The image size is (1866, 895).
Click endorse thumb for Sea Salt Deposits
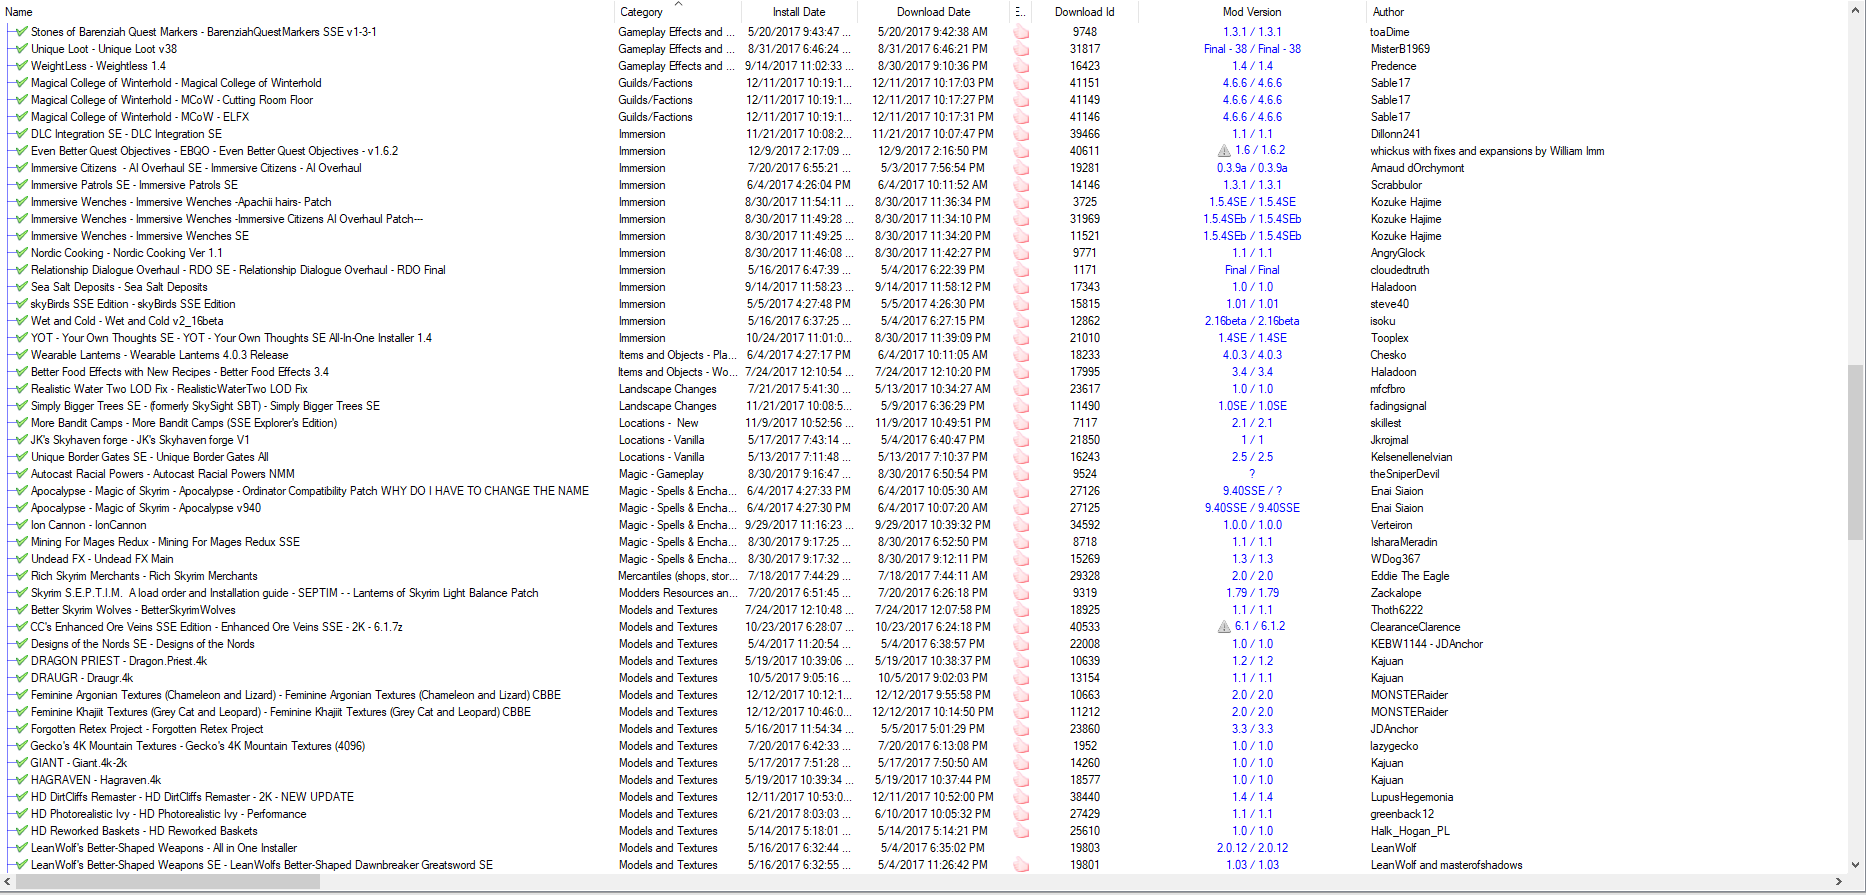[x=1021, y=287]
